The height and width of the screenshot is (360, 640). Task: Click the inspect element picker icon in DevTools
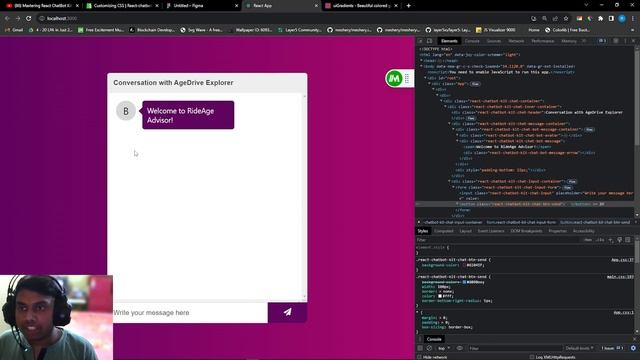click(x=421, y=41)
